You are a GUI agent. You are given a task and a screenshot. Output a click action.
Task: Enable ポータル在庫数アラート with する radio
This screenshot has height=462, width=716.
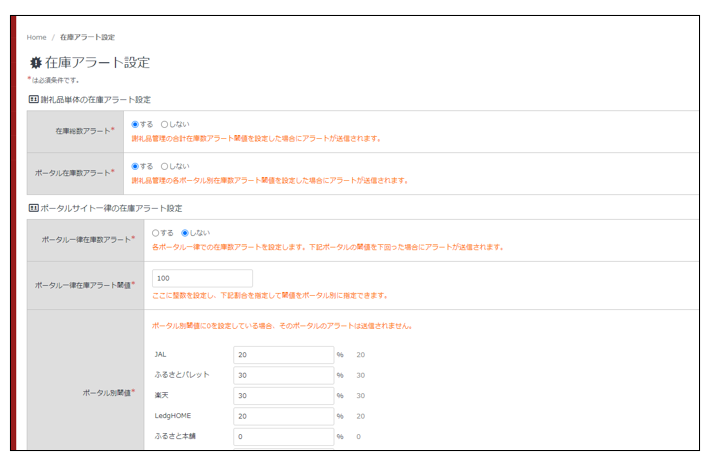coord(136,166)
